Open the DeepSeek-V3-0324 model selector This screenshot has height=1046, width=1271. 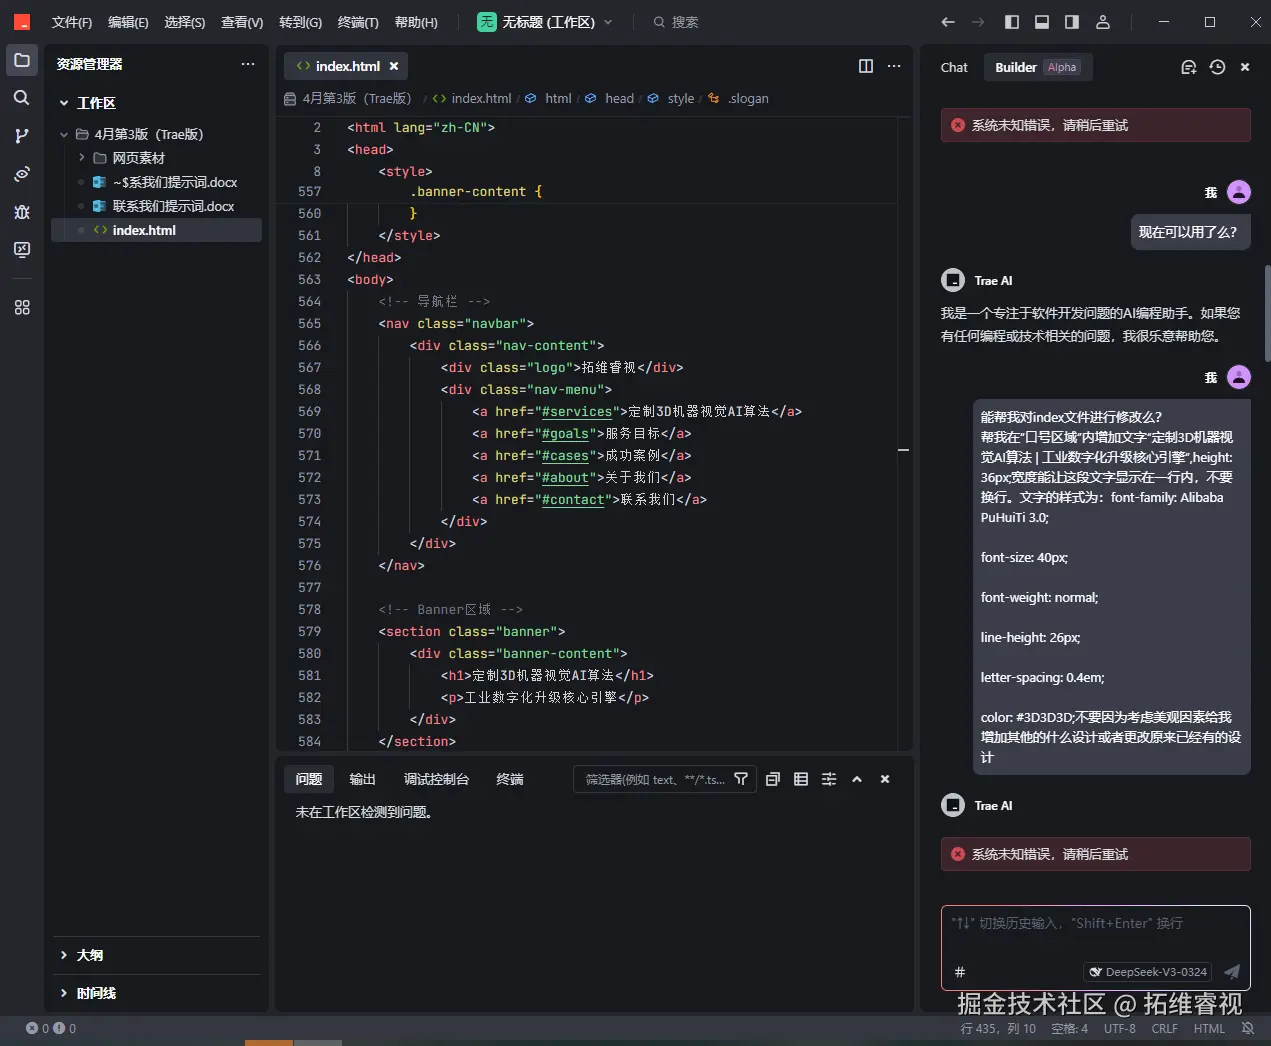[x=1148, y=972]
